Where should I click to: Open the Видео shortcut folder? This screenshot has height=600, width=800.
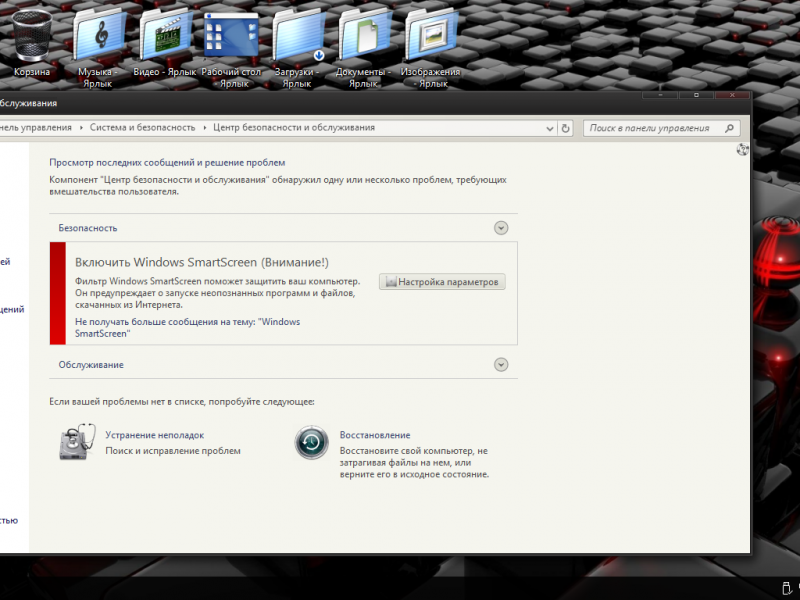pyautogui.click(x=164, y=37)
